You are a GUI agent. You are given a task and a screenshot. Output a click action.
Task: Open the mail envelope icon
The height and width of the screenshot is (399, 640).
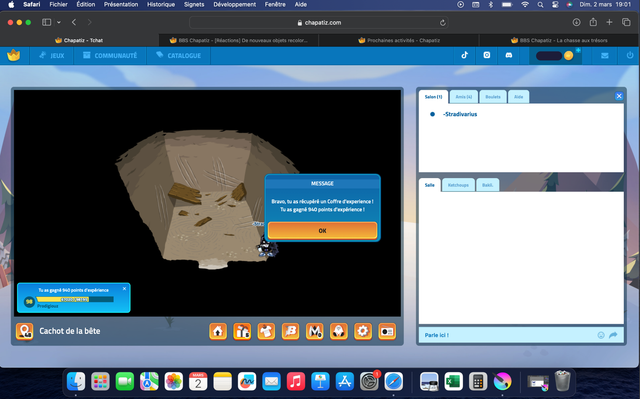(604, 55)
